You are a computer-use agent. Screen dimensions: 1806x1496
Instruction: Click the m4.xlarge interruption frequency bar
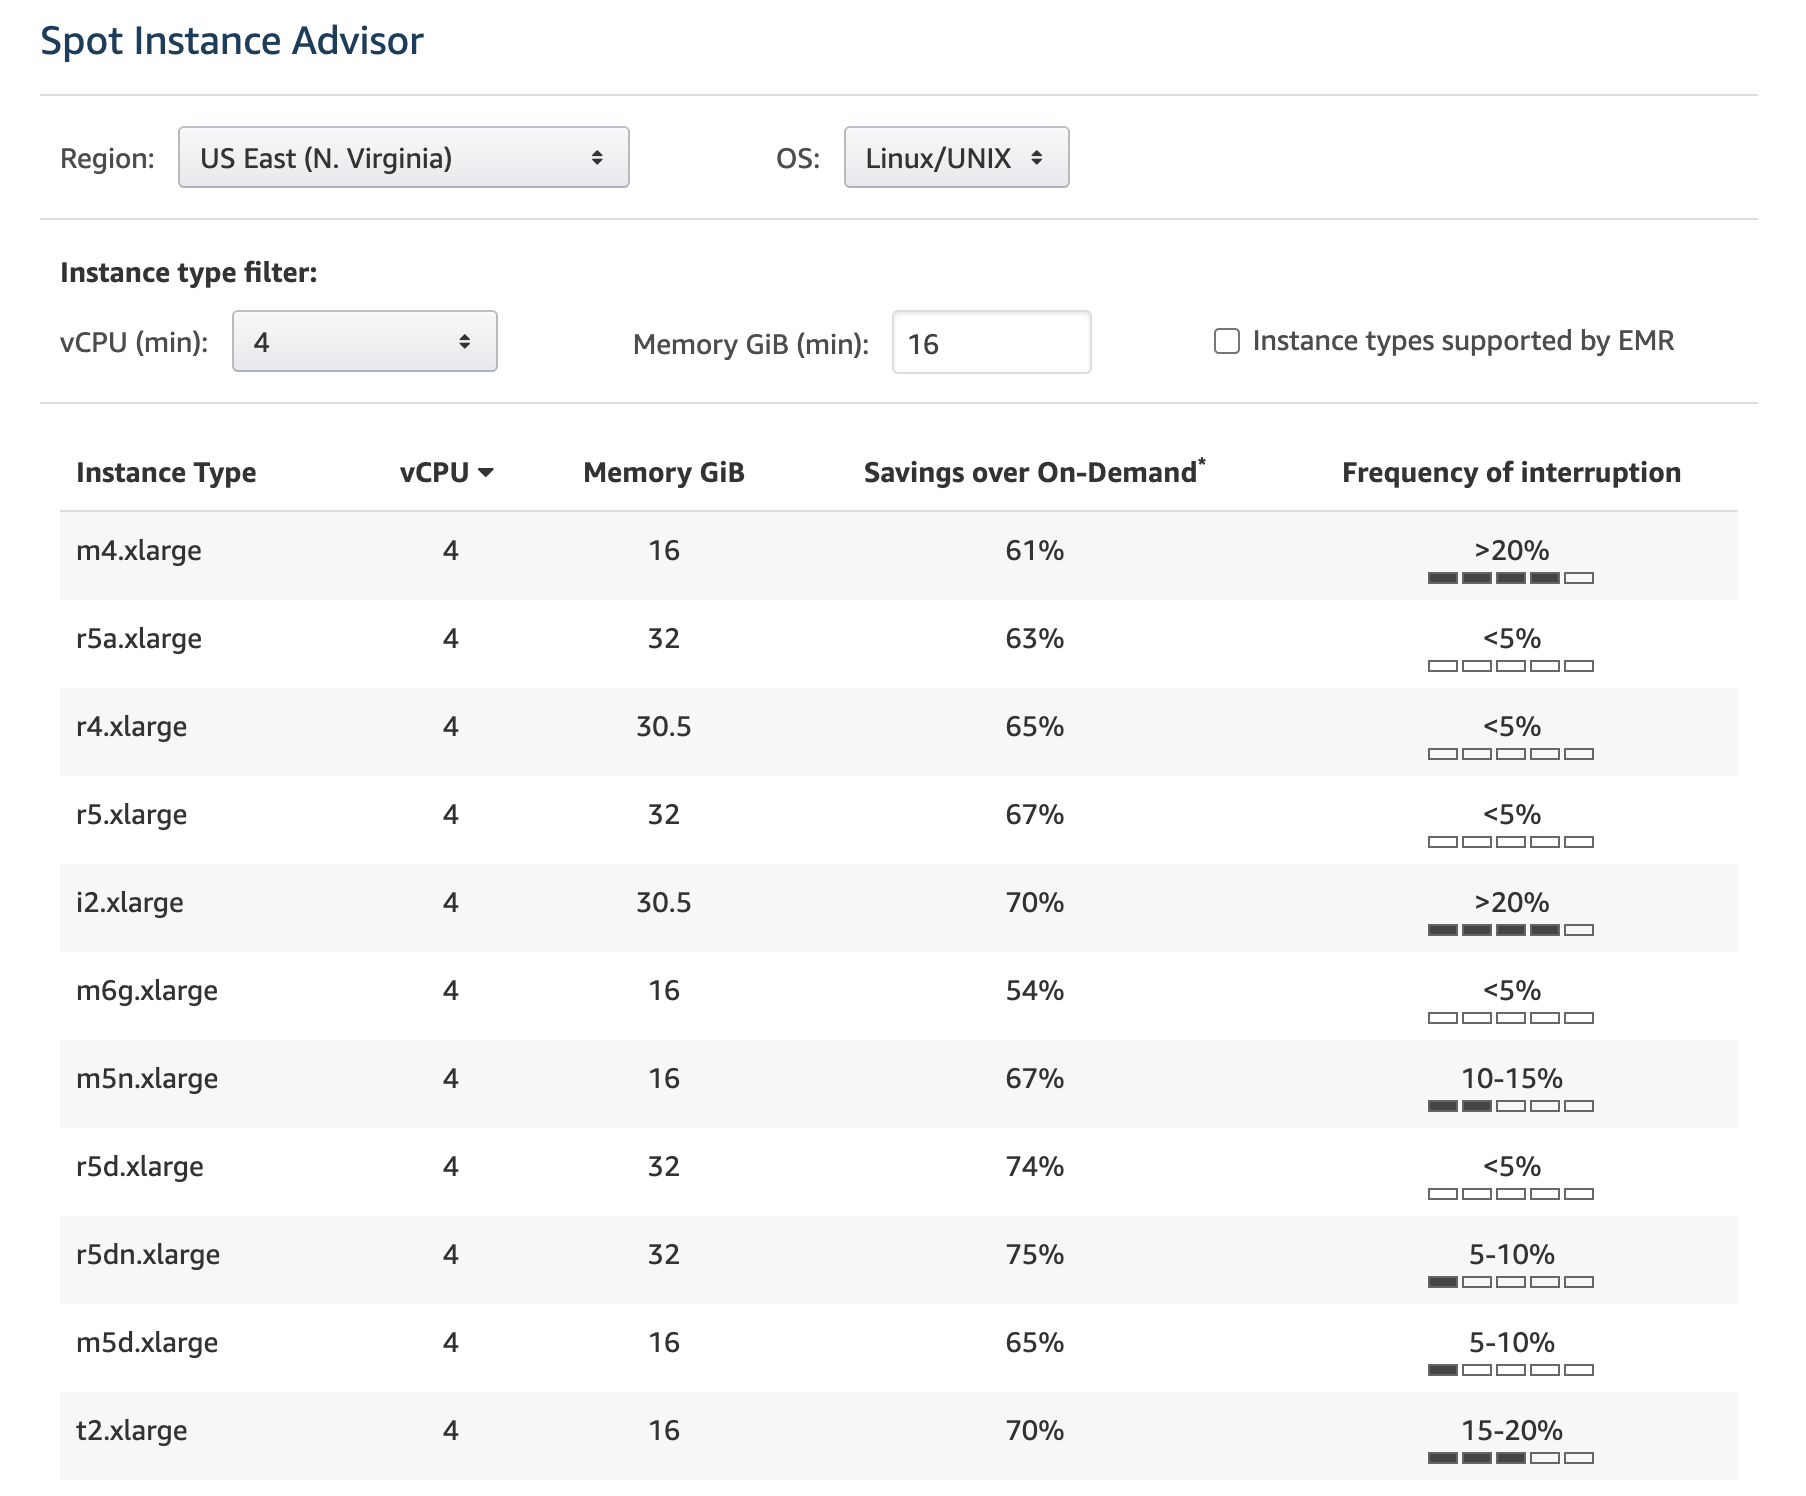(x=1510, y=578)
